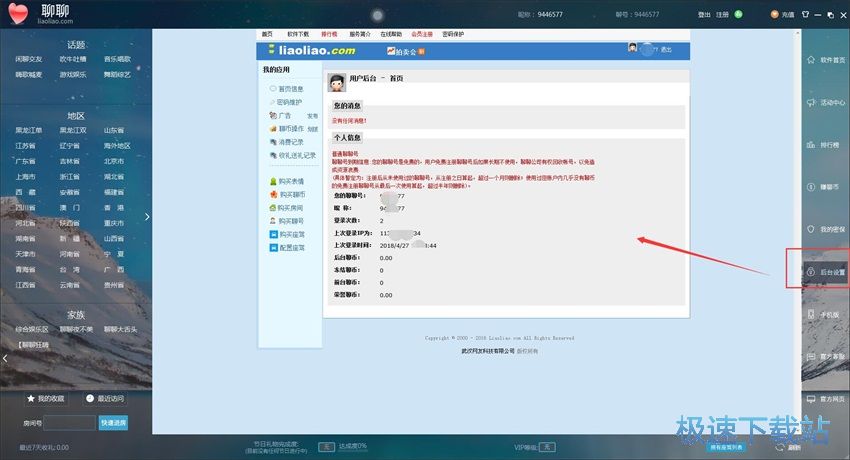Collapse sidebar with bottom-left chevron arrow
Screen dimensions: 850x460
point(5,358)
